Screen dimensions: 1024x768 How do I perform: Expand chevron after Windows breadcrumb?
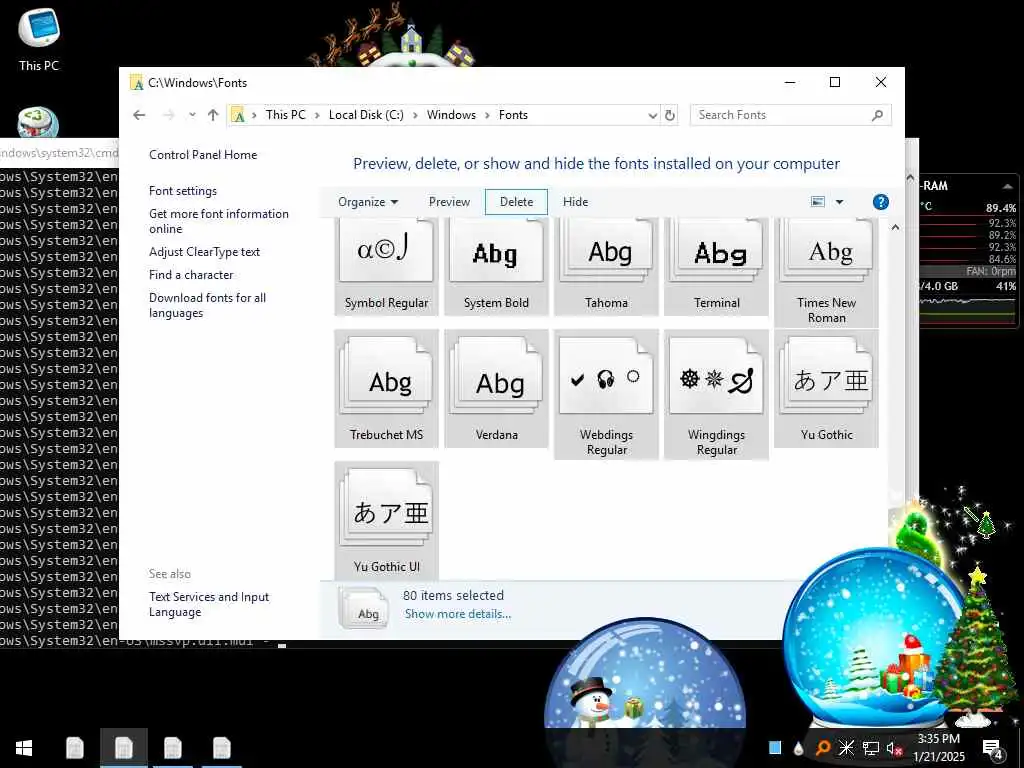click(487, 116)
